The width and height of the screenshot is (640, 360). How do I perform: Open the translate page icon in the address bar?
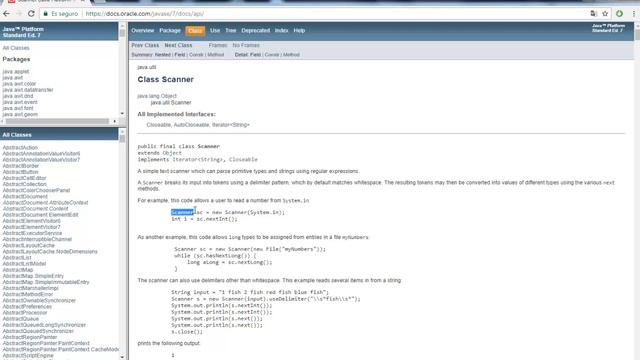coord(593,13)
